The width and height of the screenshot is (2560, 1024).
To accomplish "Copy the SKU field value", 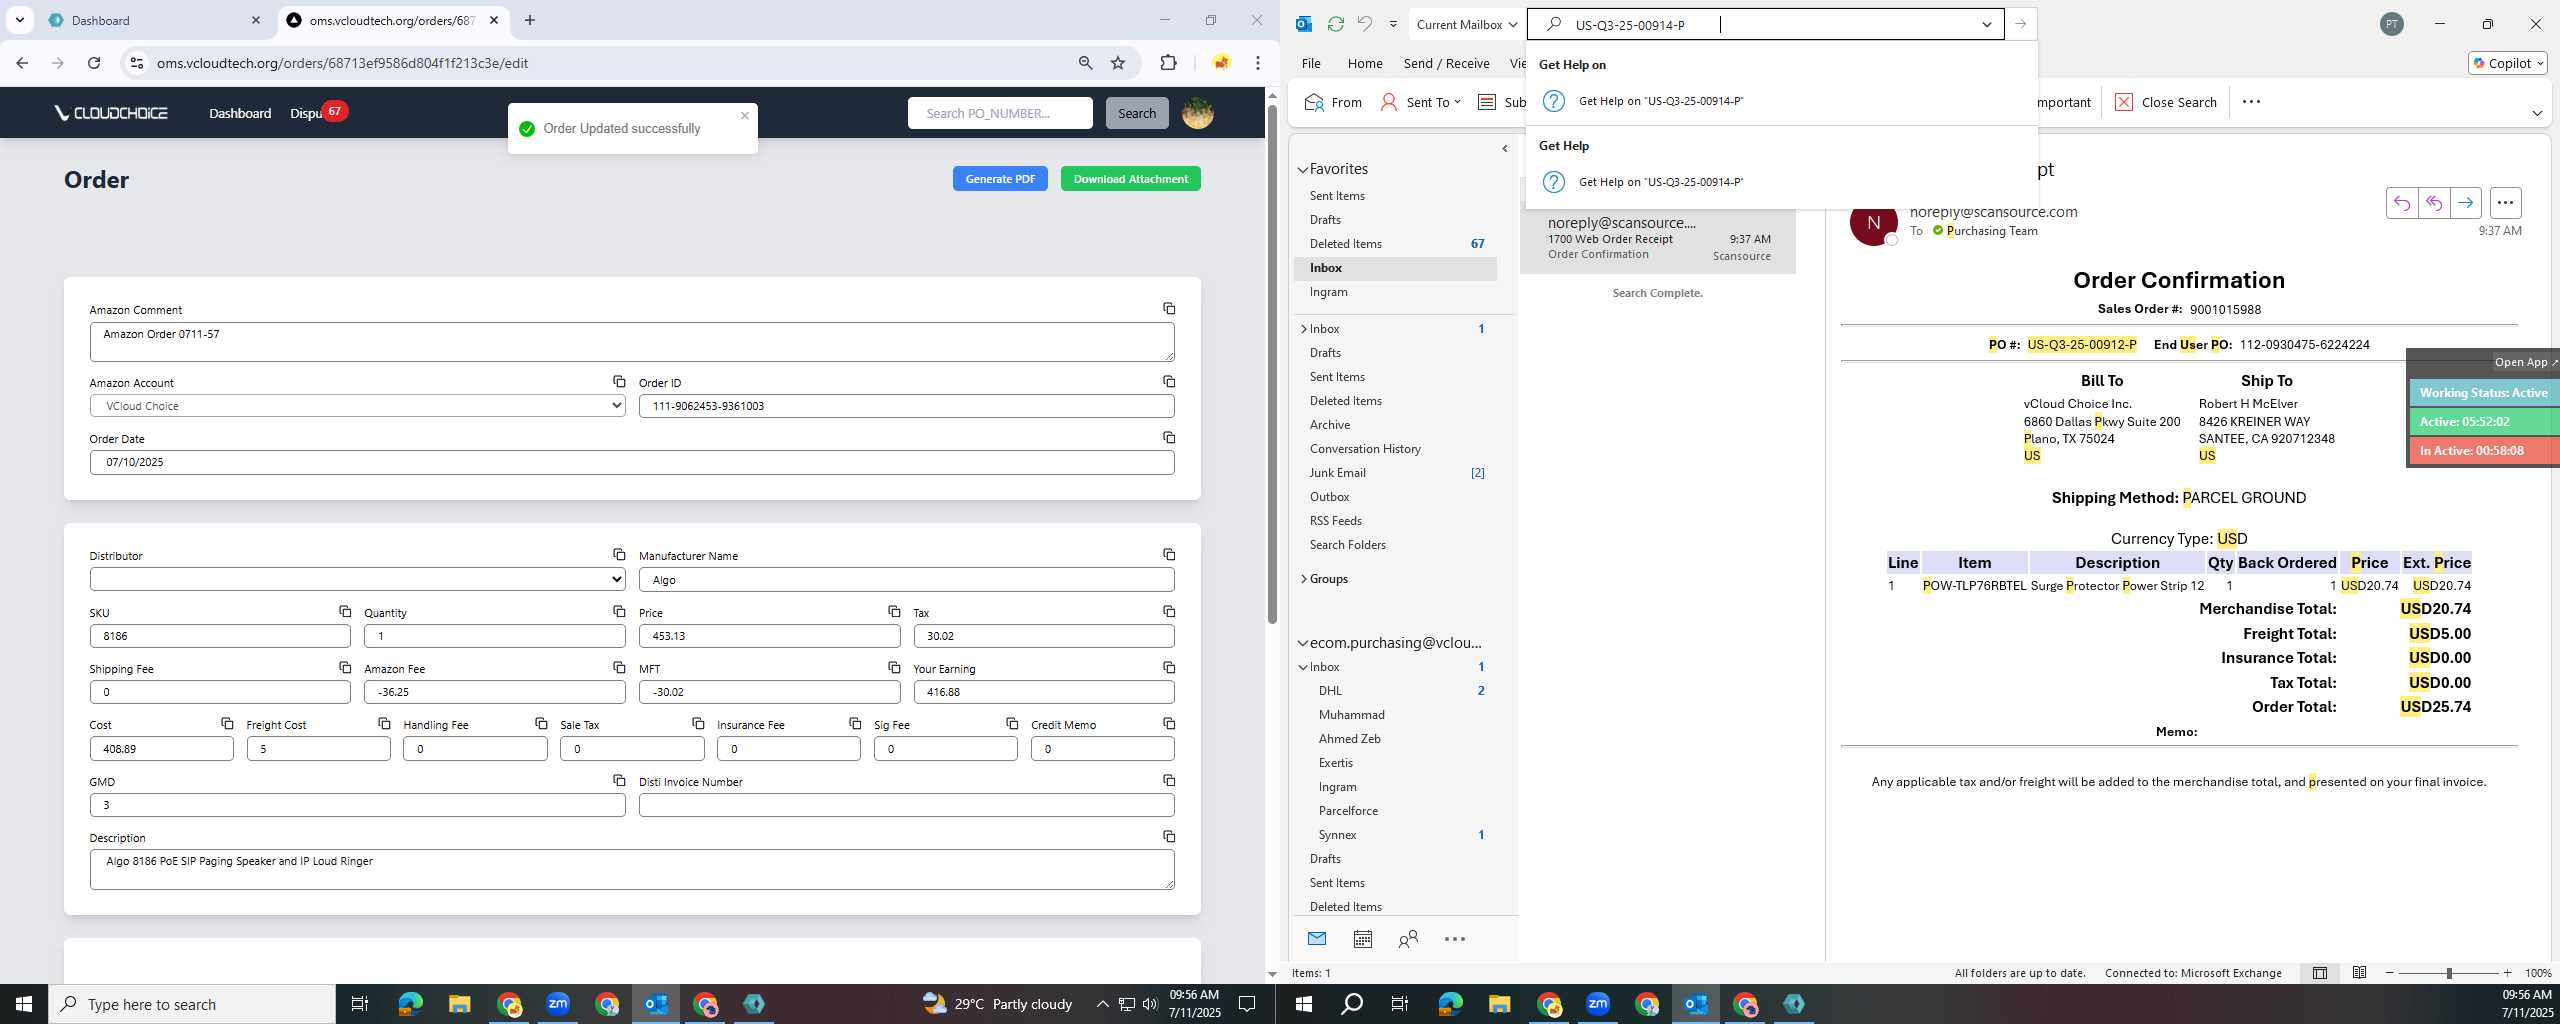I will pyautogui.click(x=345, y=611).
